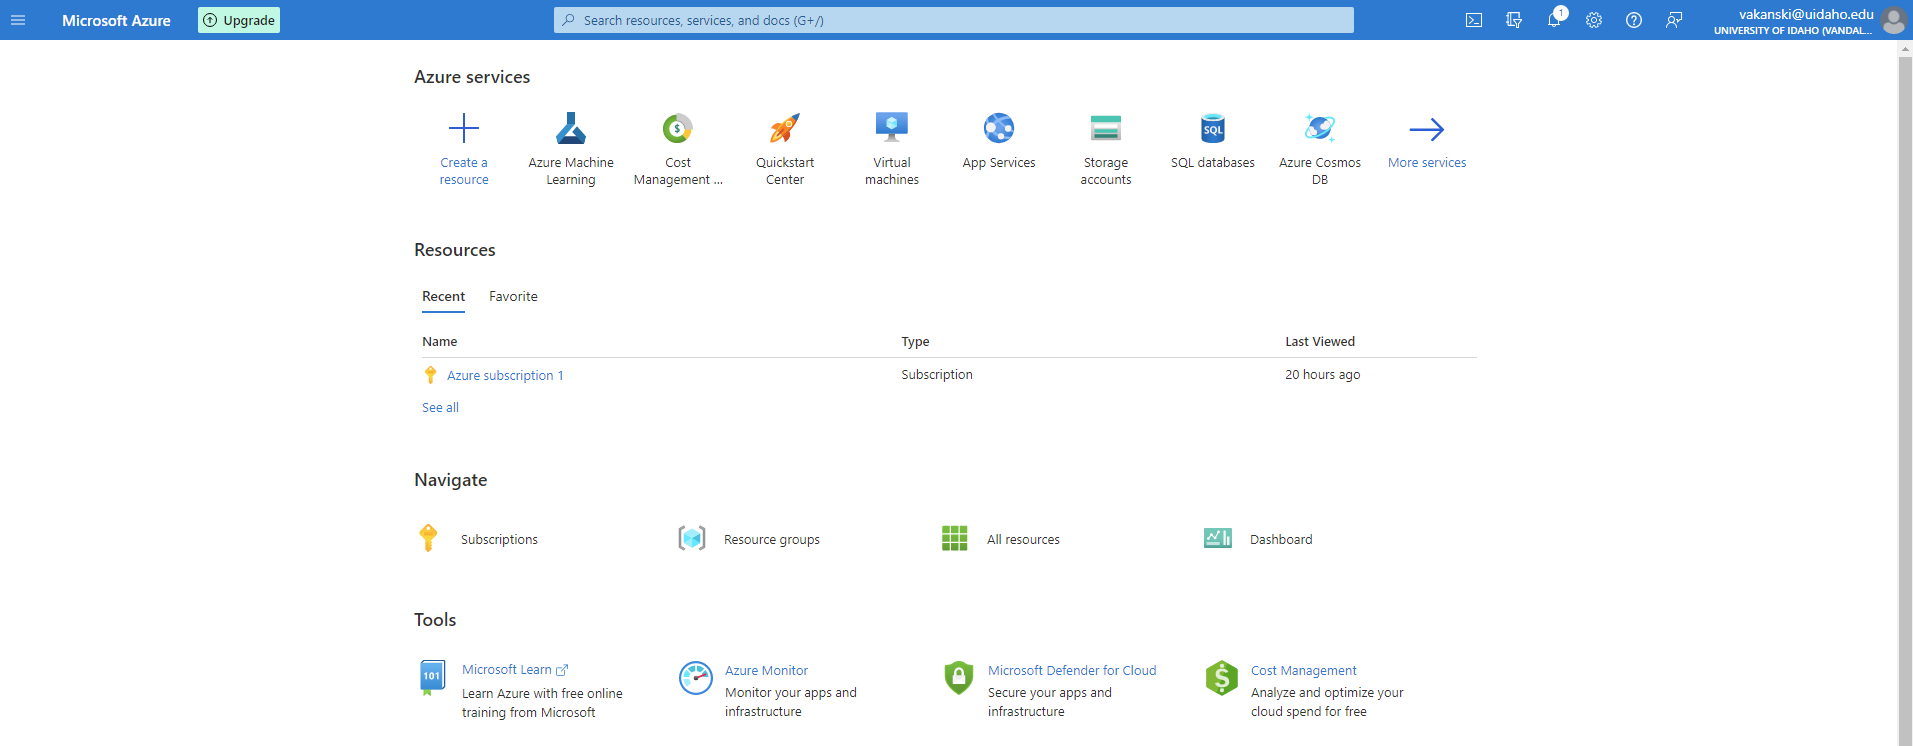Click the key icon beside Azure subscription 1
Image resolution: width=1913 pixels, height=746 pixels.
click(430, 375)
